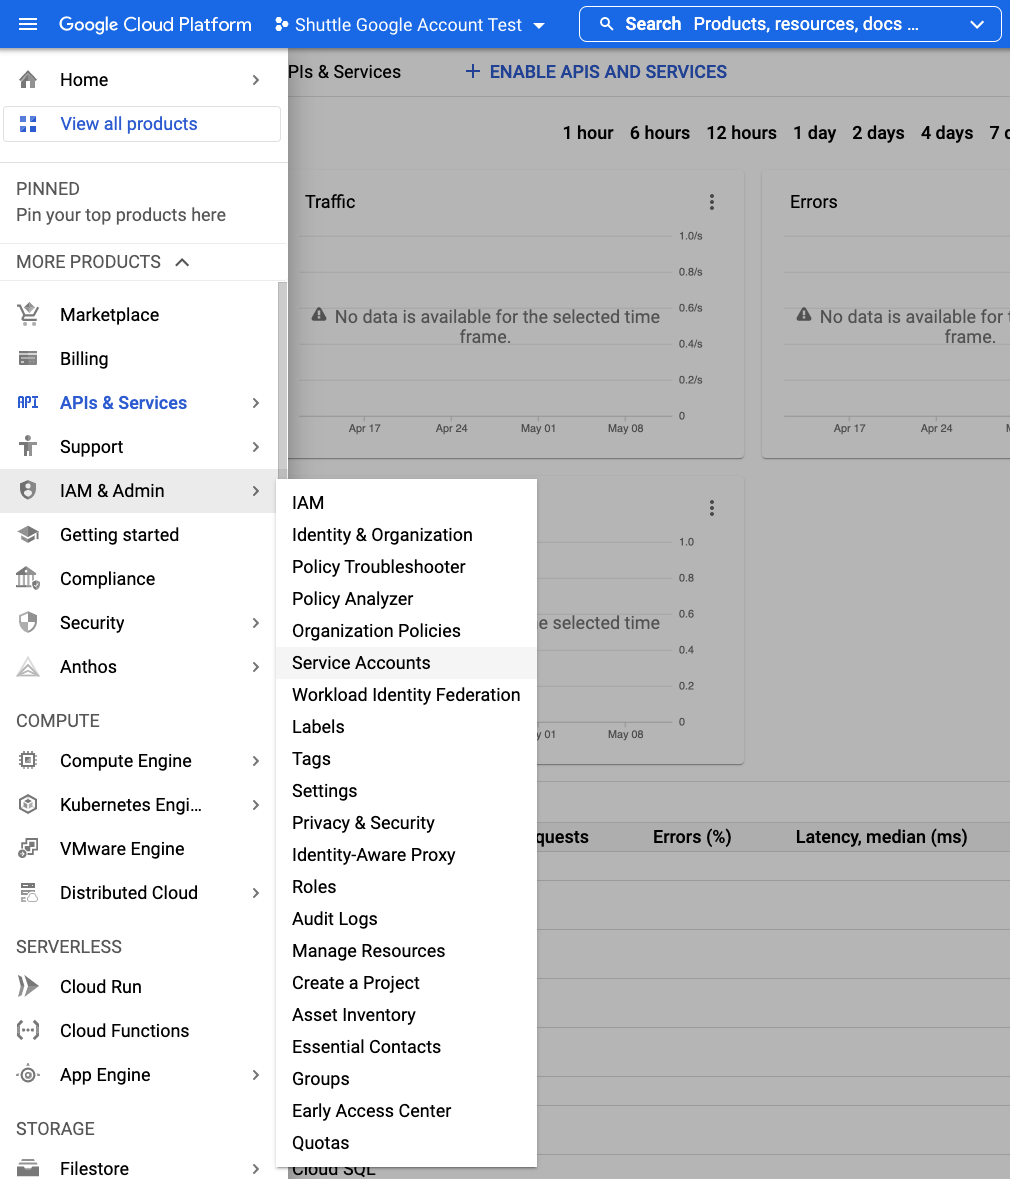This screenshot has height=1179, width=1010.
Task: Open Essential Contacts
Action: (406, 1047)
